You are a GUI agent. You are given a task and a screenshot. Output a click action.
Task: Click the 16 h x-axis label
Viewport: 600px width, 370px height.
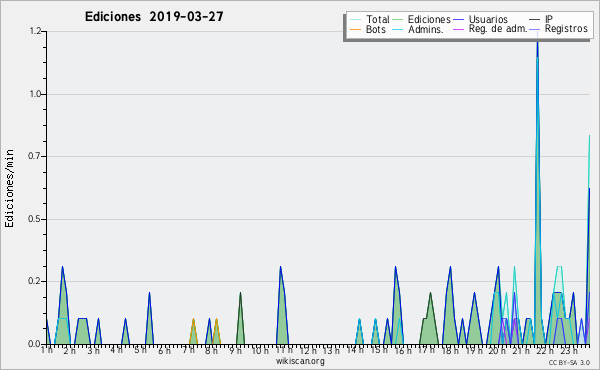403,350
